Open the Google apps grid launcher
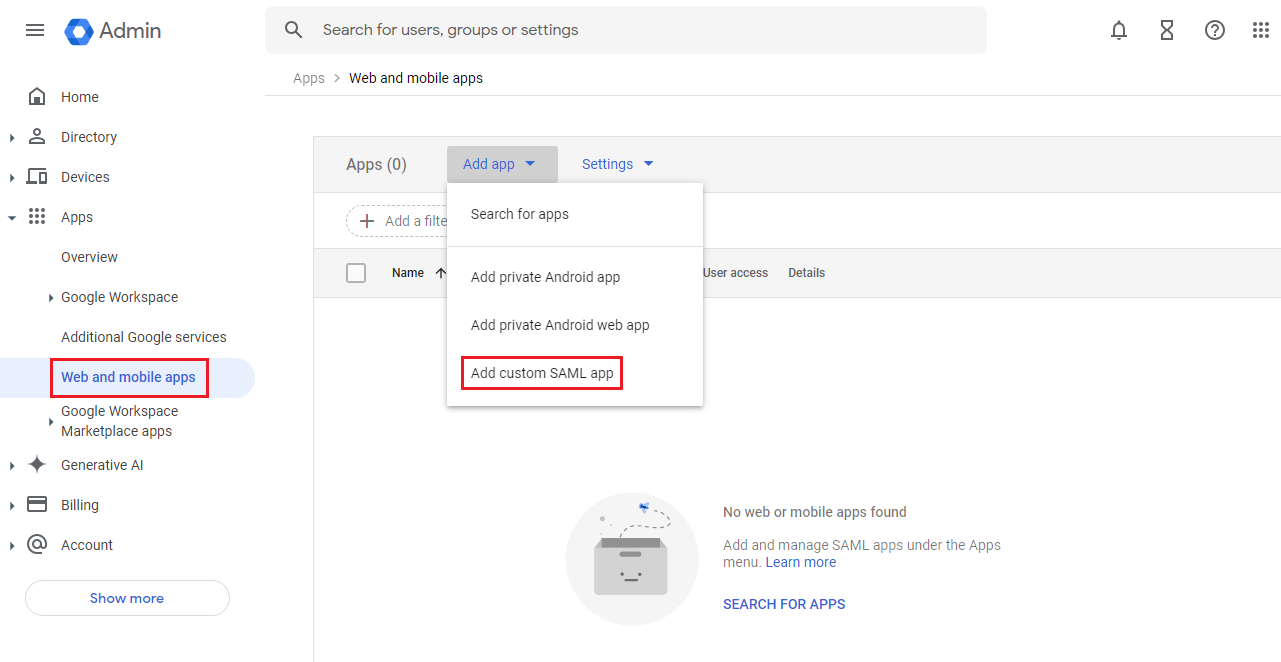The width and height of the screenshot is (1281, 662). tap(1261, 30)
